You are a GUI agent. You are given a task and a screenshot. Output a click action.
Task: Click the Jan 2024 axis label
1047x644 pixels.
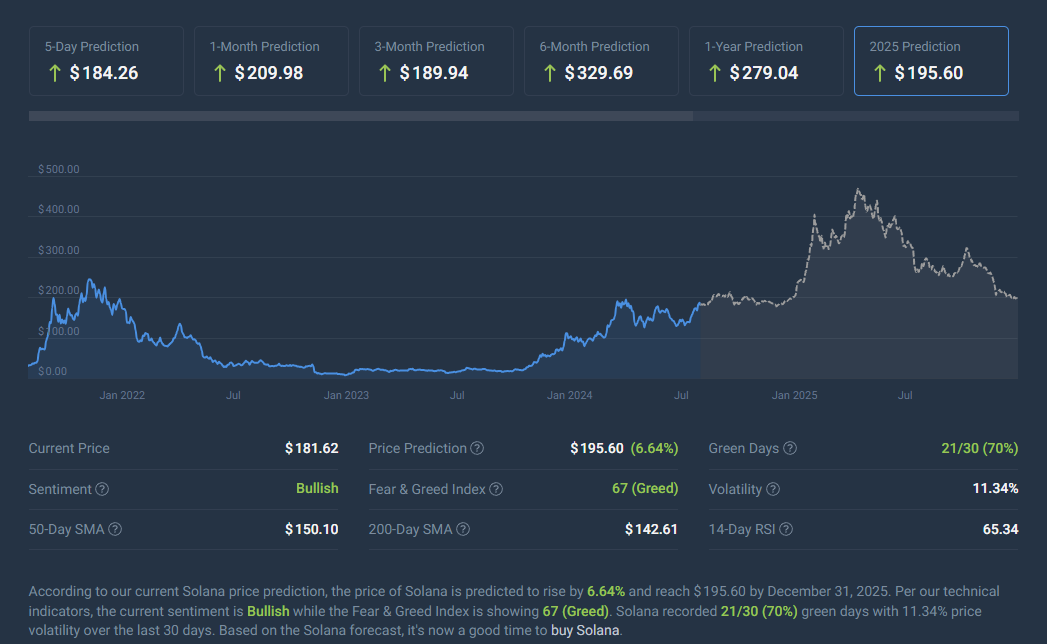(570, 395)
